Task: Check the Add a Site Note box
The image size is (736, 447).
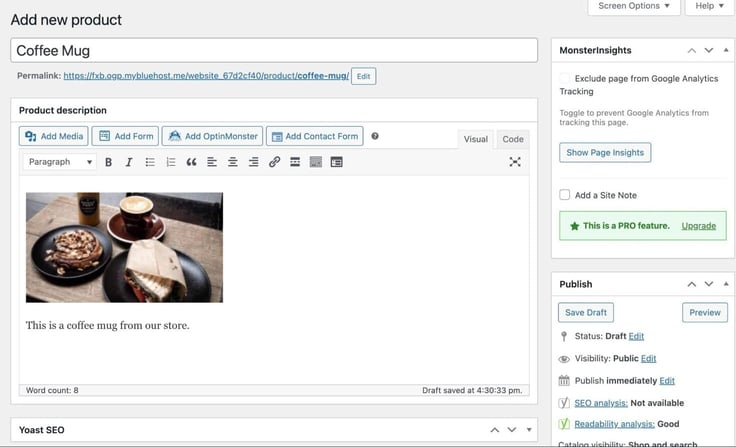Action: coord(565,195)
